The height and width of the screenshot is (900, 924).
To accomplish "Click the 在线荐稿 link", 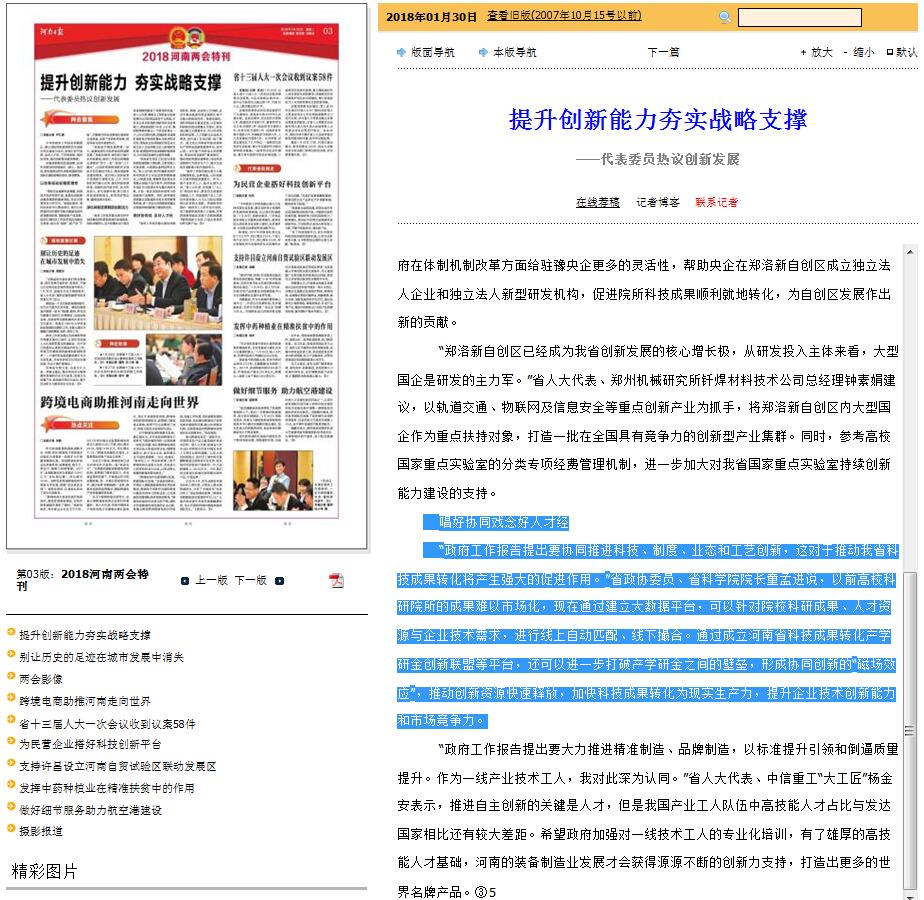I will tap(598, 202).
